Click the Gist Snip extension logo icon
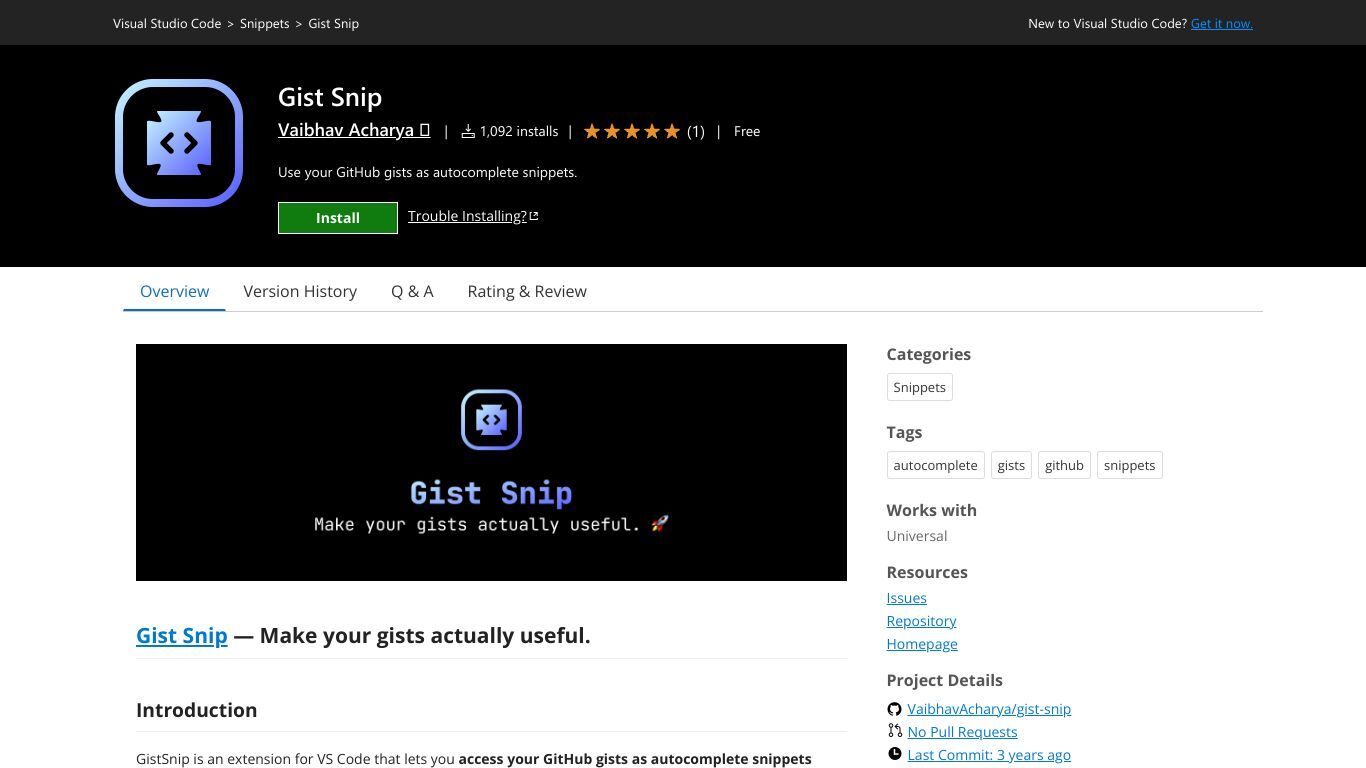Viewport: 1366px width, 768px height. pos(179,143)
